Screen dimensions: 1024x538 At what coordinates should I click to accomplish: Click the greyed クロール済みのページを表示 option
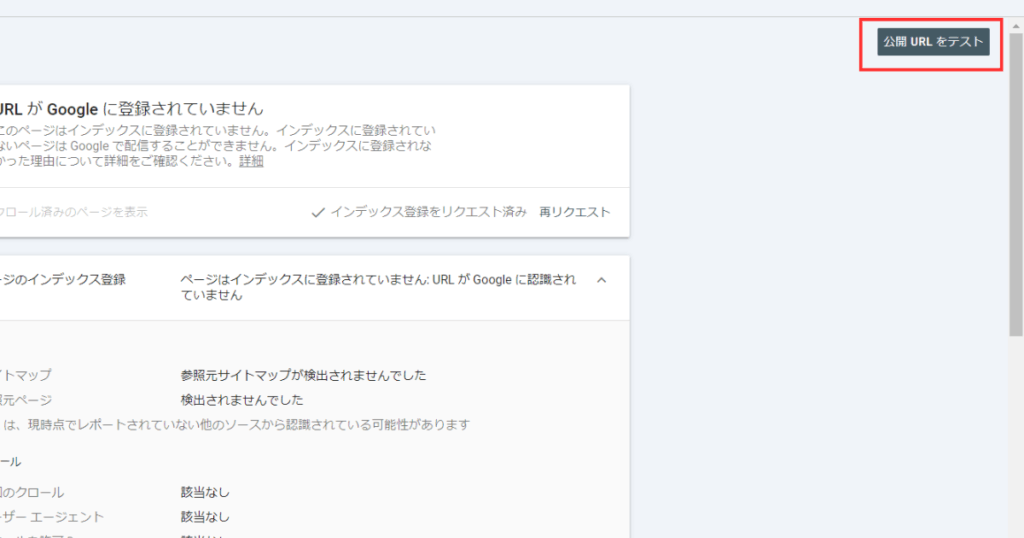[74, 212]
